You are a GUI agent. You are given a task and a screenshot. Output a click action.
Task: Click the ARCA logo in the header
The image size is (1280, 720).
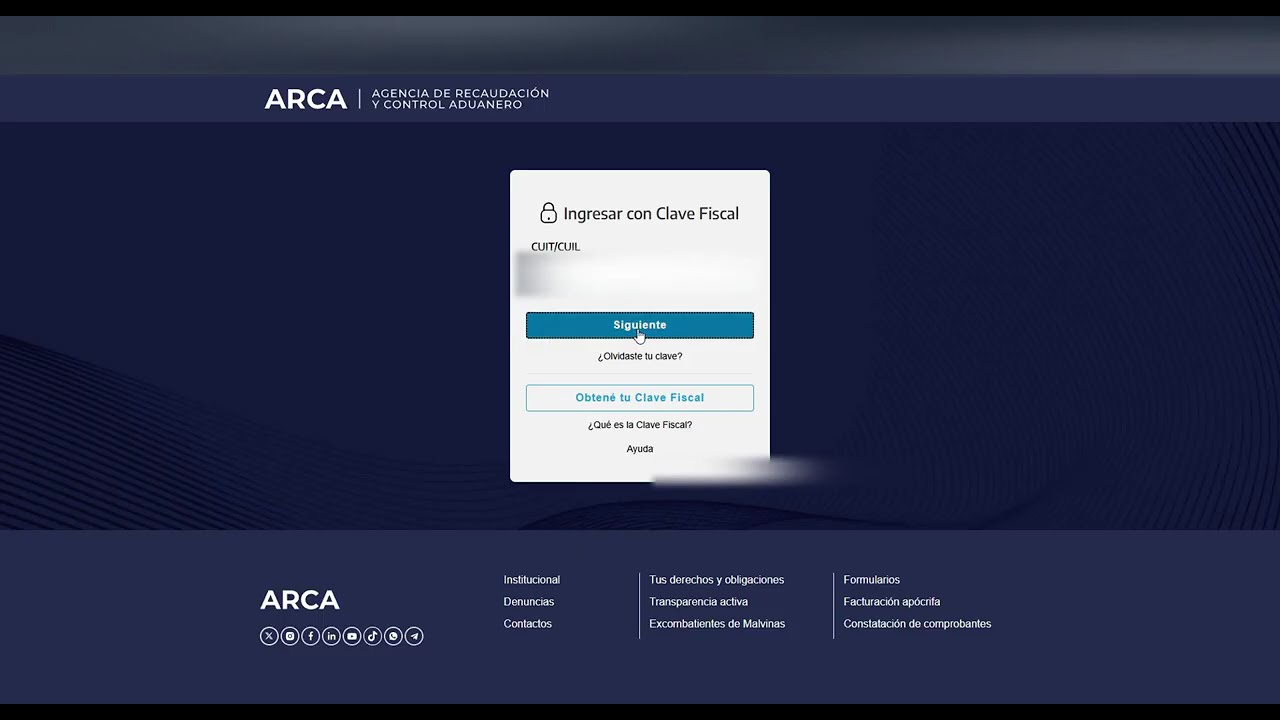[305, 99]
